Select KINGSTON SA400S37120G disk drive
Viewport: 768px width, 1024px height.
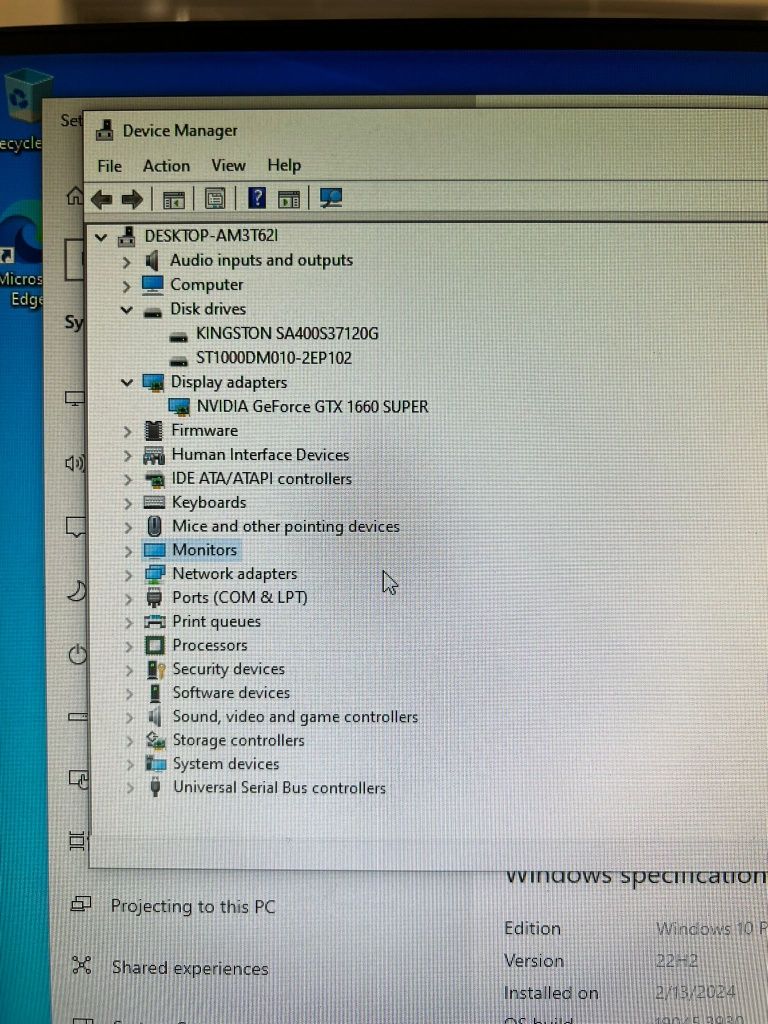pos(287,334)
